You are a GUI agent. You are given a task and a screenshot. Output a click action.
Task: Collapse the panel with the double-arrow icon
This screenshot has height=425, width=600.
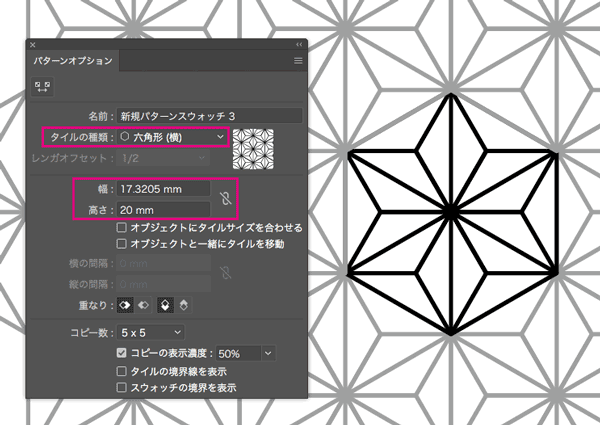point(299,45)
